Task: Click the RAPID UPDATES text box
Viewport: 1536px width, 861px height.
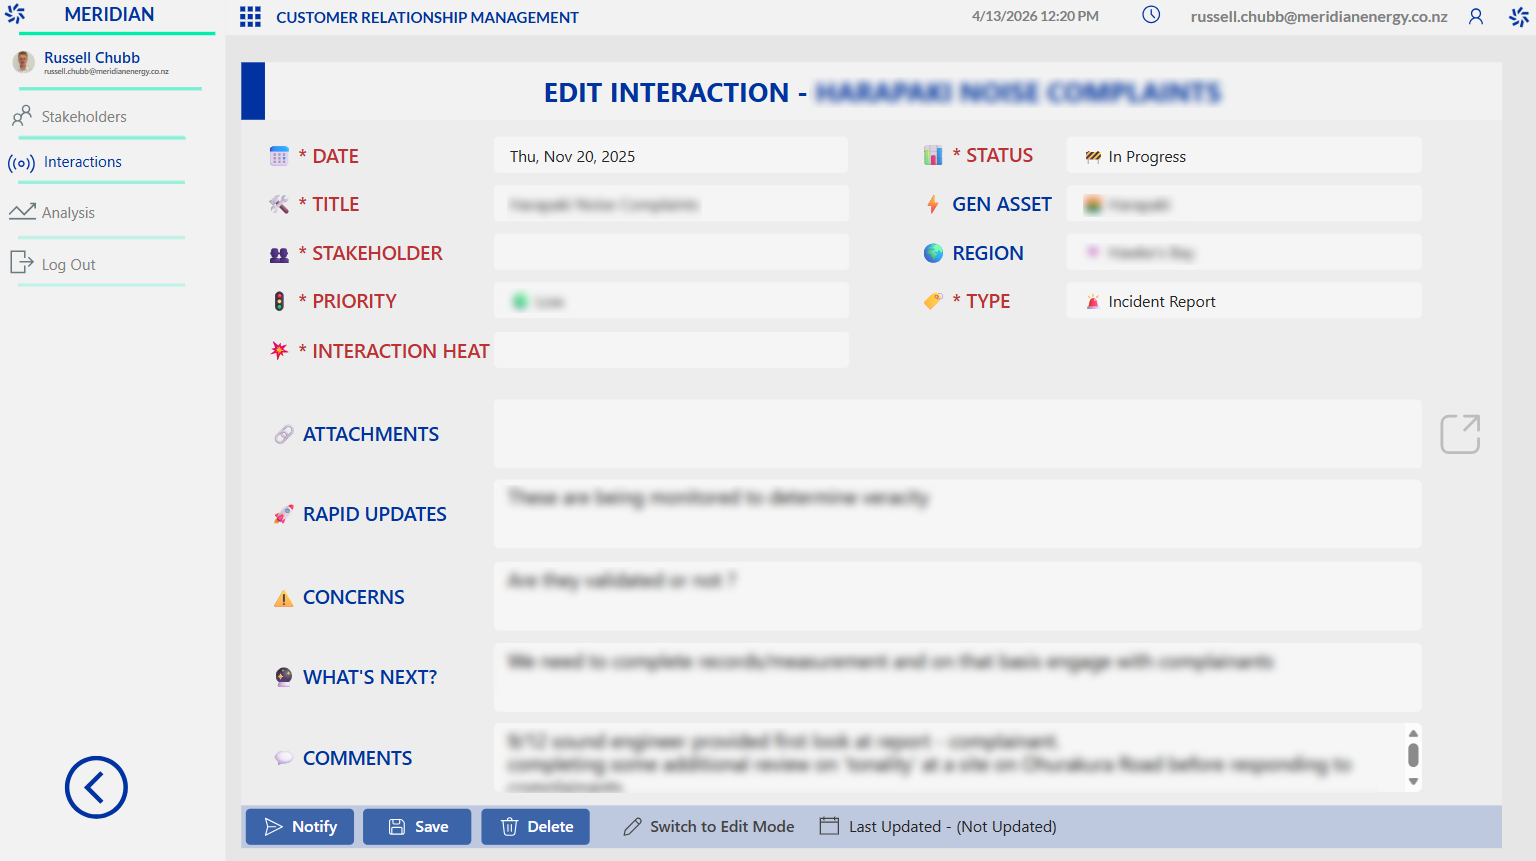Action: [957, 514]
